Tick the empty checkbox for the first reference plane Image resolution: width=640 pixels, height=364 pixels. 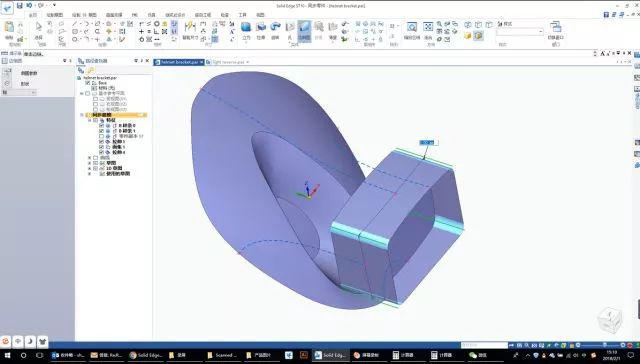(95, 99)
